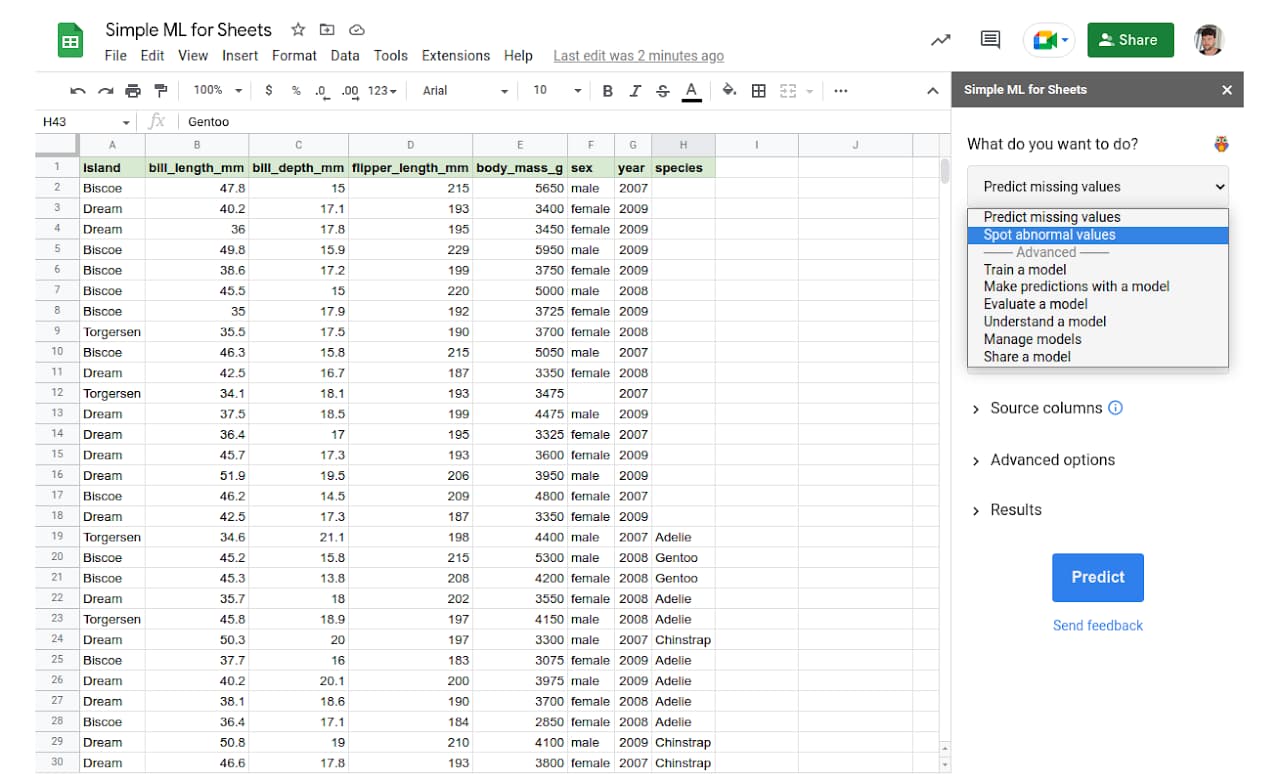This screenshot has height=782, width=1280.
Task: Open the Insert chart trendline icon
Action: point(939,39)
